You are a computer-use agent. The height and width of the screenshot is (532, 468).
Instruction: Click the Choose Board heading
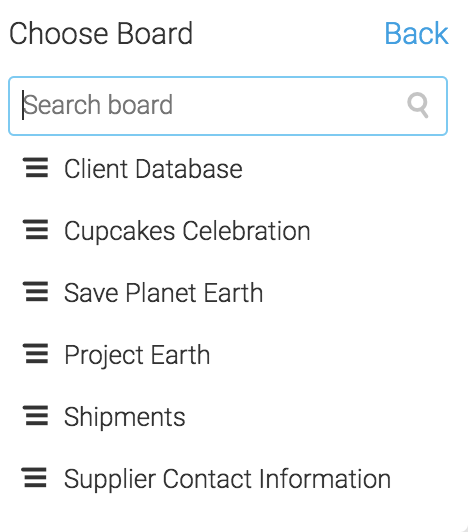[101, 33]
